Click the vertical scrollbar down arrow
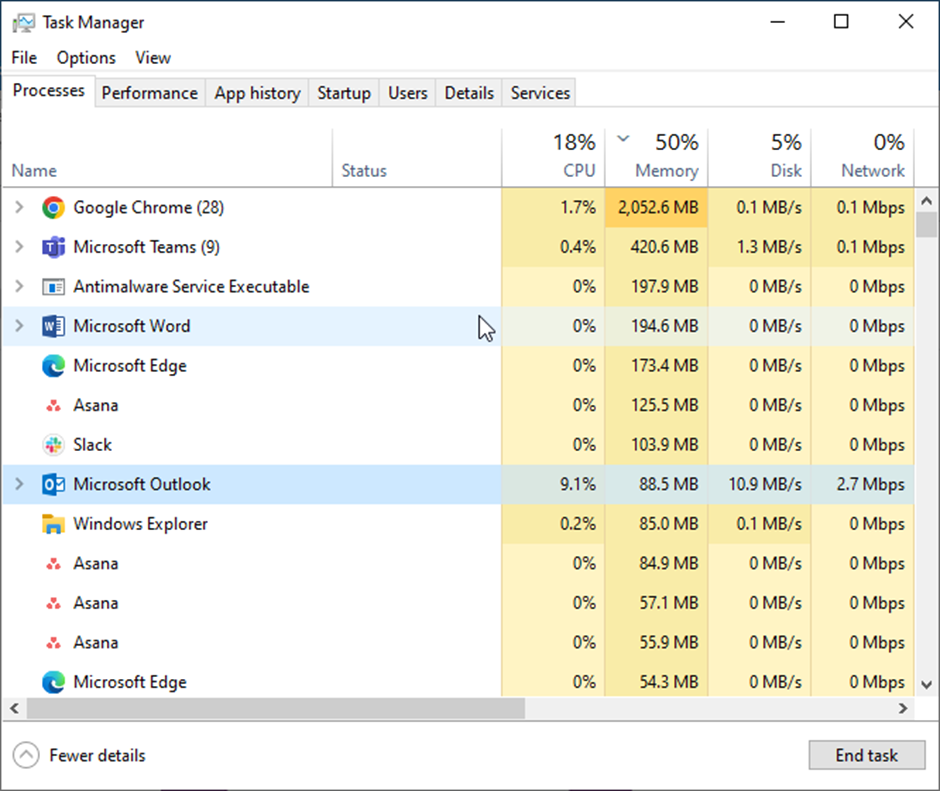This screenshot has width=940, height=791. [927, 685]
